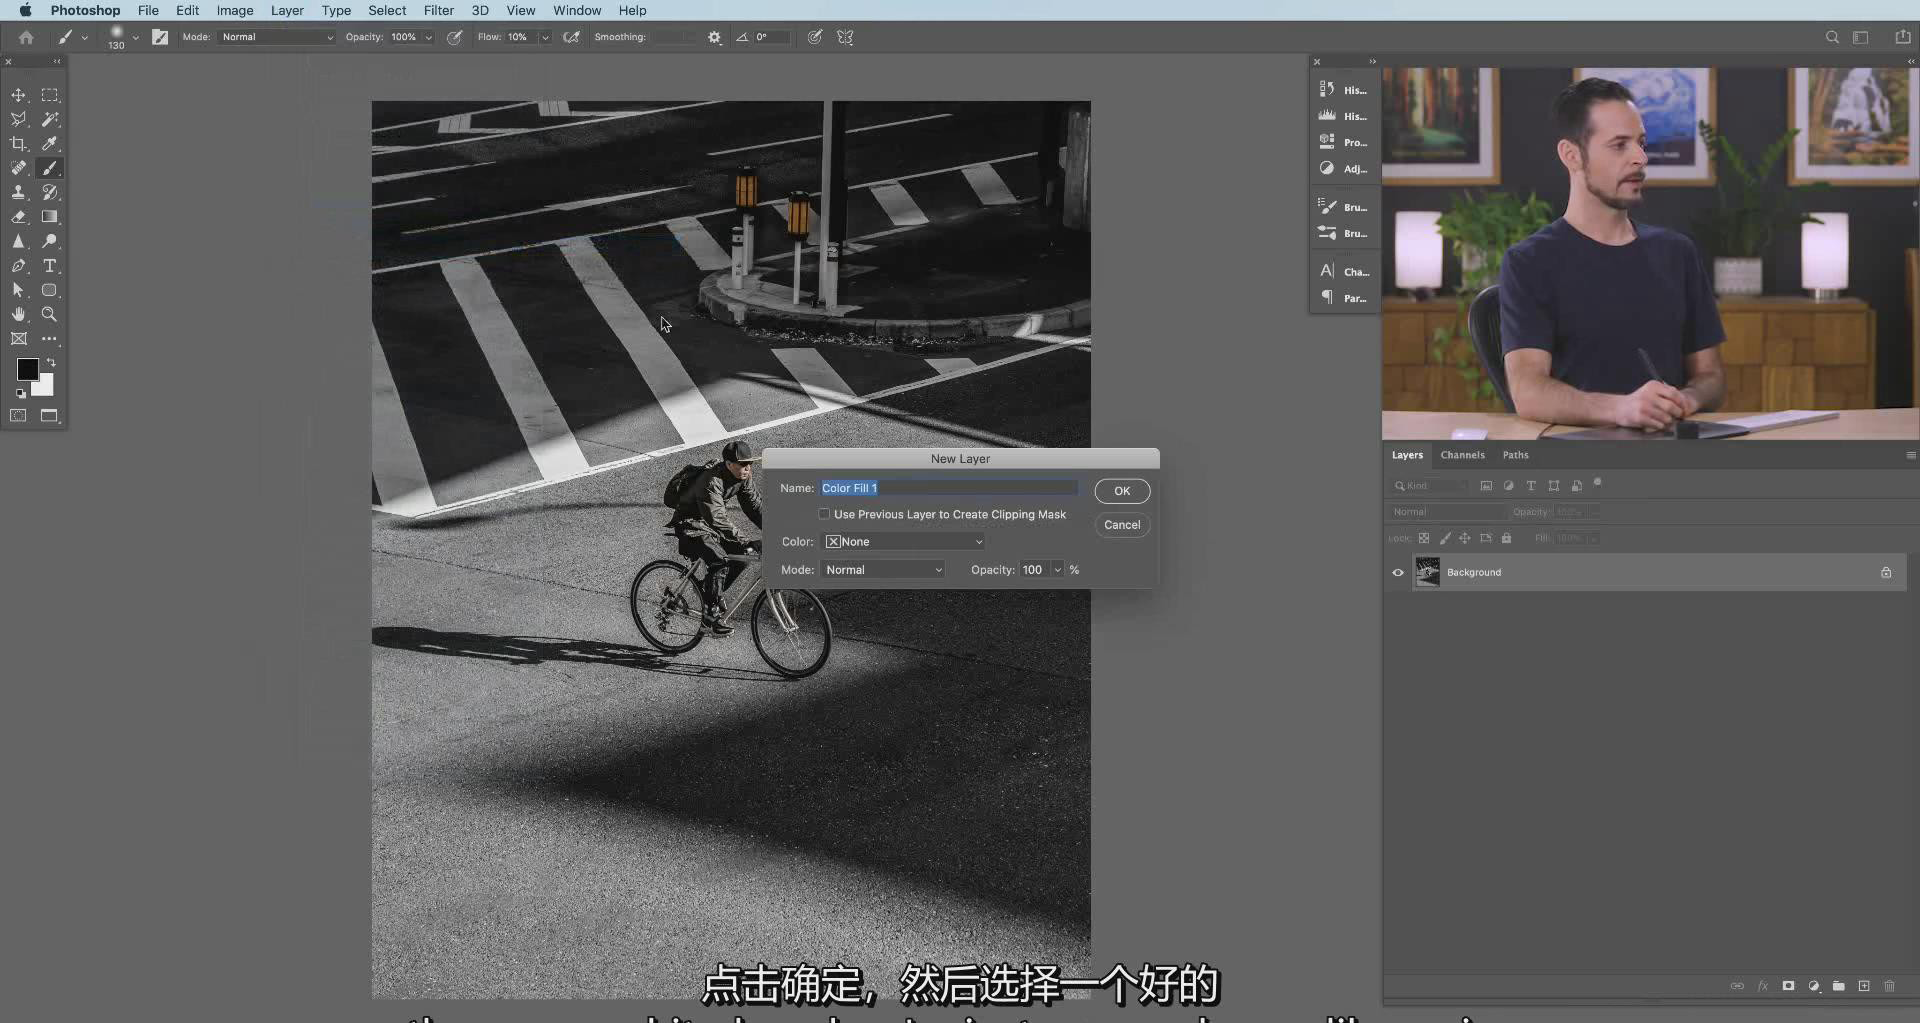1920x1023 pixels.
Task: Open the Select menu
Action: [x=387, y=10]
